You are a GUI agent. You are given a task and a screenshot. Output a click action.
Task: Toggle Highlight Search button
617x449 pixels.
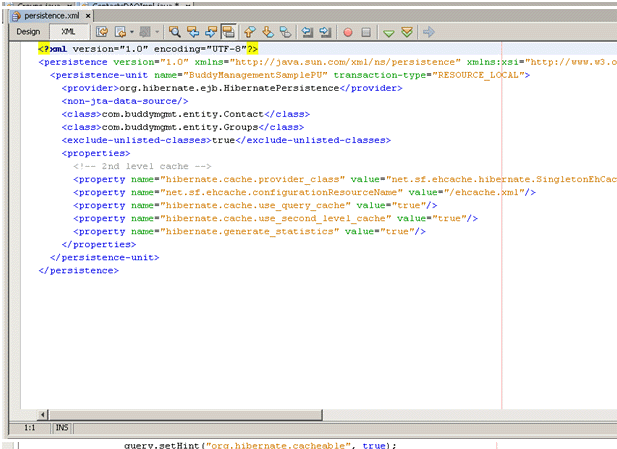click(228, 32)
